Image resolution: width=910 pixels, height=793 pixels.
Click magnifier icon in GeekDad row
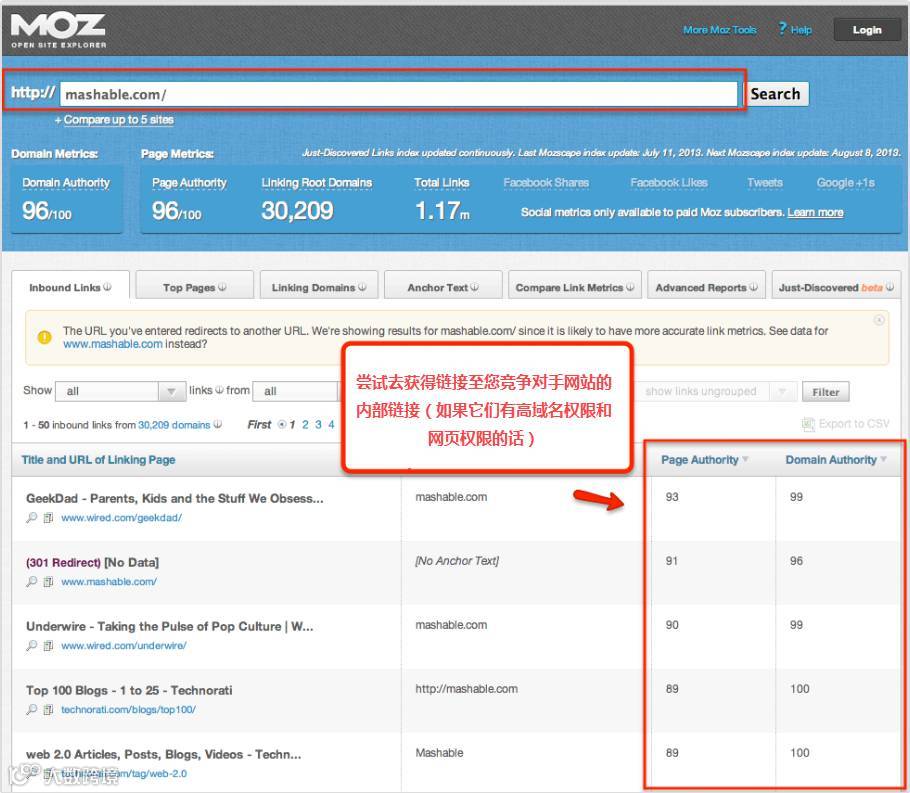pyautogui.click(x=32, y=517)
